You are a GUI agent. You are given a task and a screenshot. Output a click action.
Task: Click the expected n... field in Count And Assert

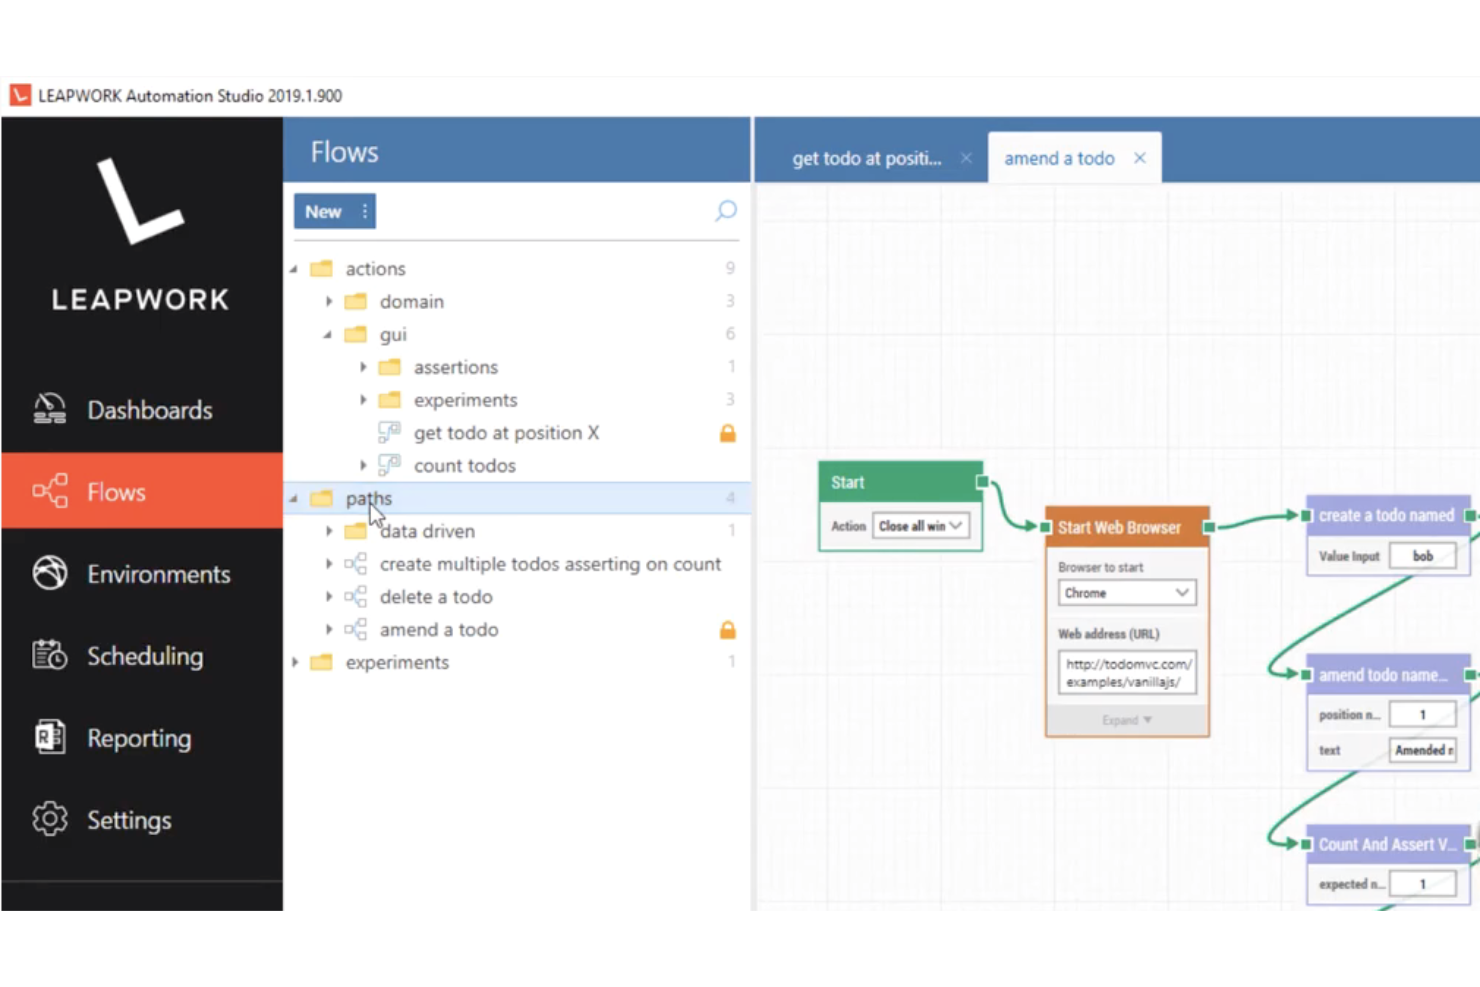pyautogui.click(x=1422, y=884)
